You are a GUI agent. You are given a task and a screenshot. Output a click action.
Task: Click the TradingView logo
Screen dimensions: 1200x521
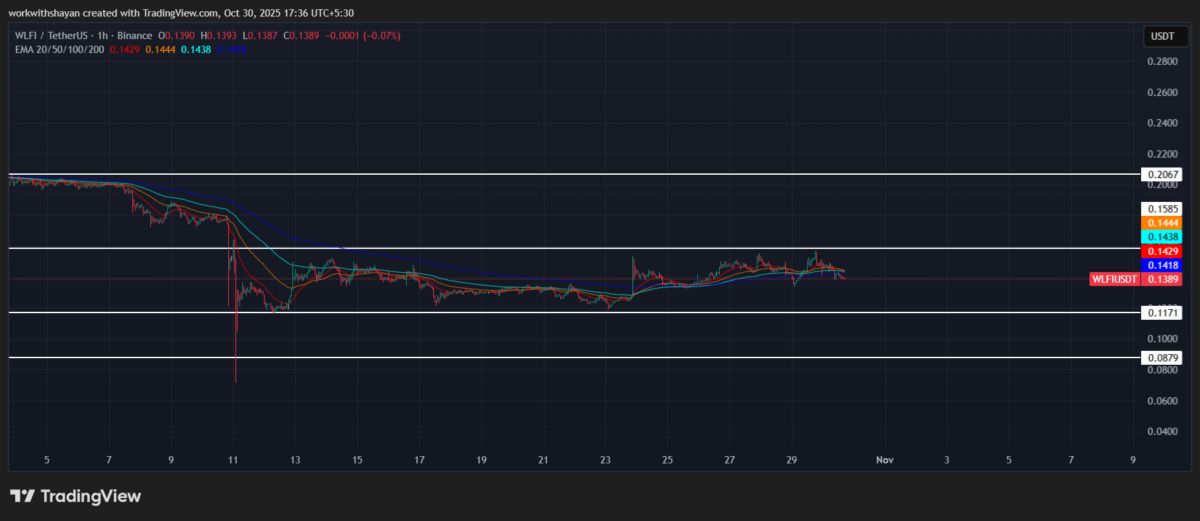76,496
